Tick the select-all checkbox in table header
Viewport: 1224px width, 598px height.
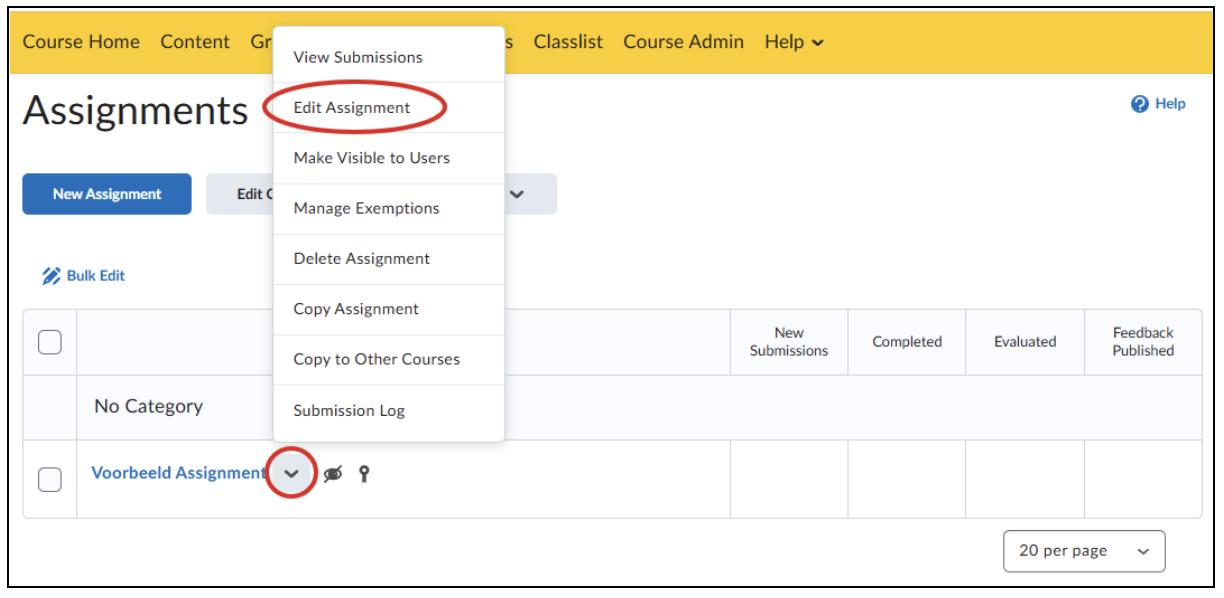50,342
